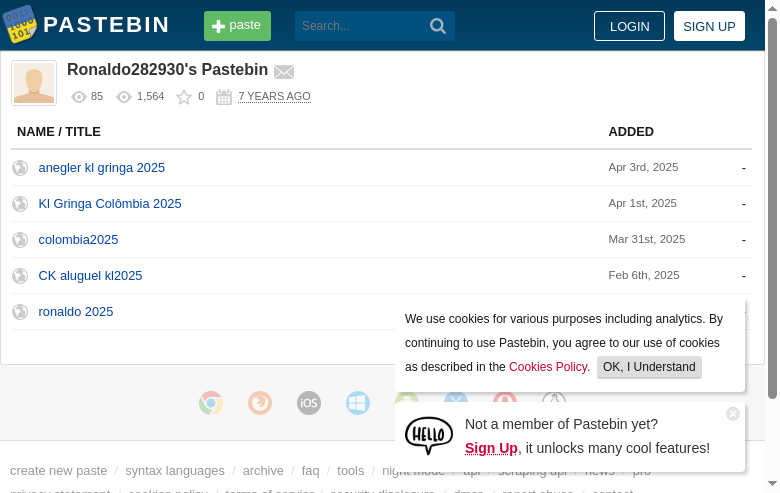Click globe icon beside CK aluguel kl2025
The image size is (780, 493).
tap(20, 276)
